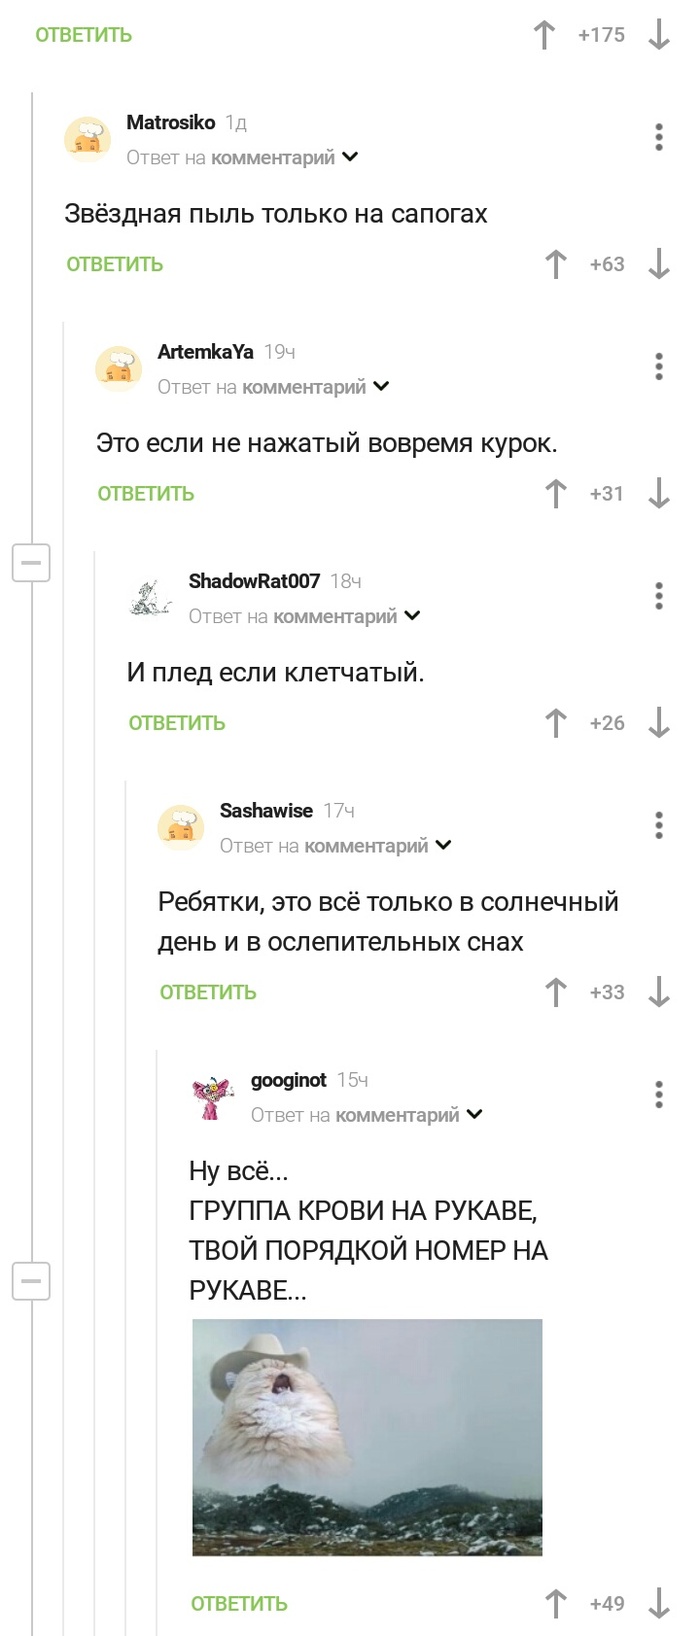Upvote googinot's comment with cat image
The width and height of the screenshot is (700, 1636).
(x=556, y=1603)
